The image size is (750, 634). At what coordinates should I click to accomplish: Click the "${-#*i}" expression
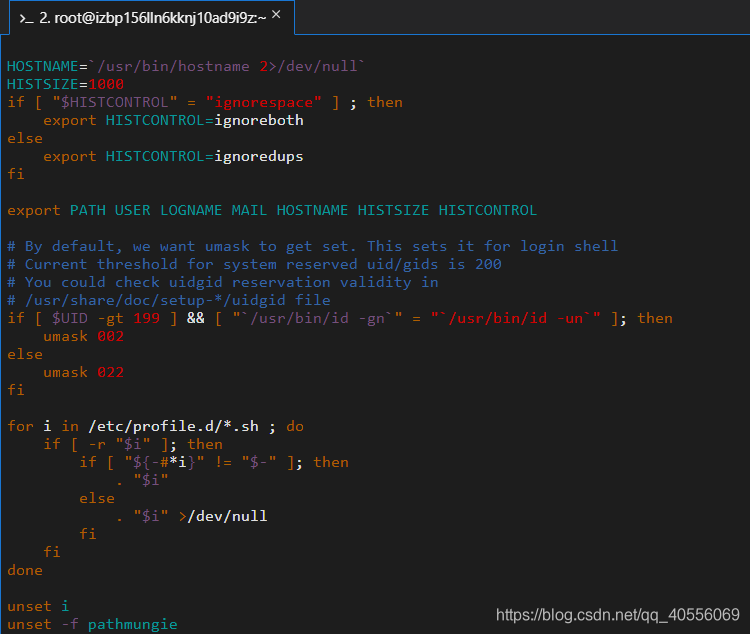point(164,462)
